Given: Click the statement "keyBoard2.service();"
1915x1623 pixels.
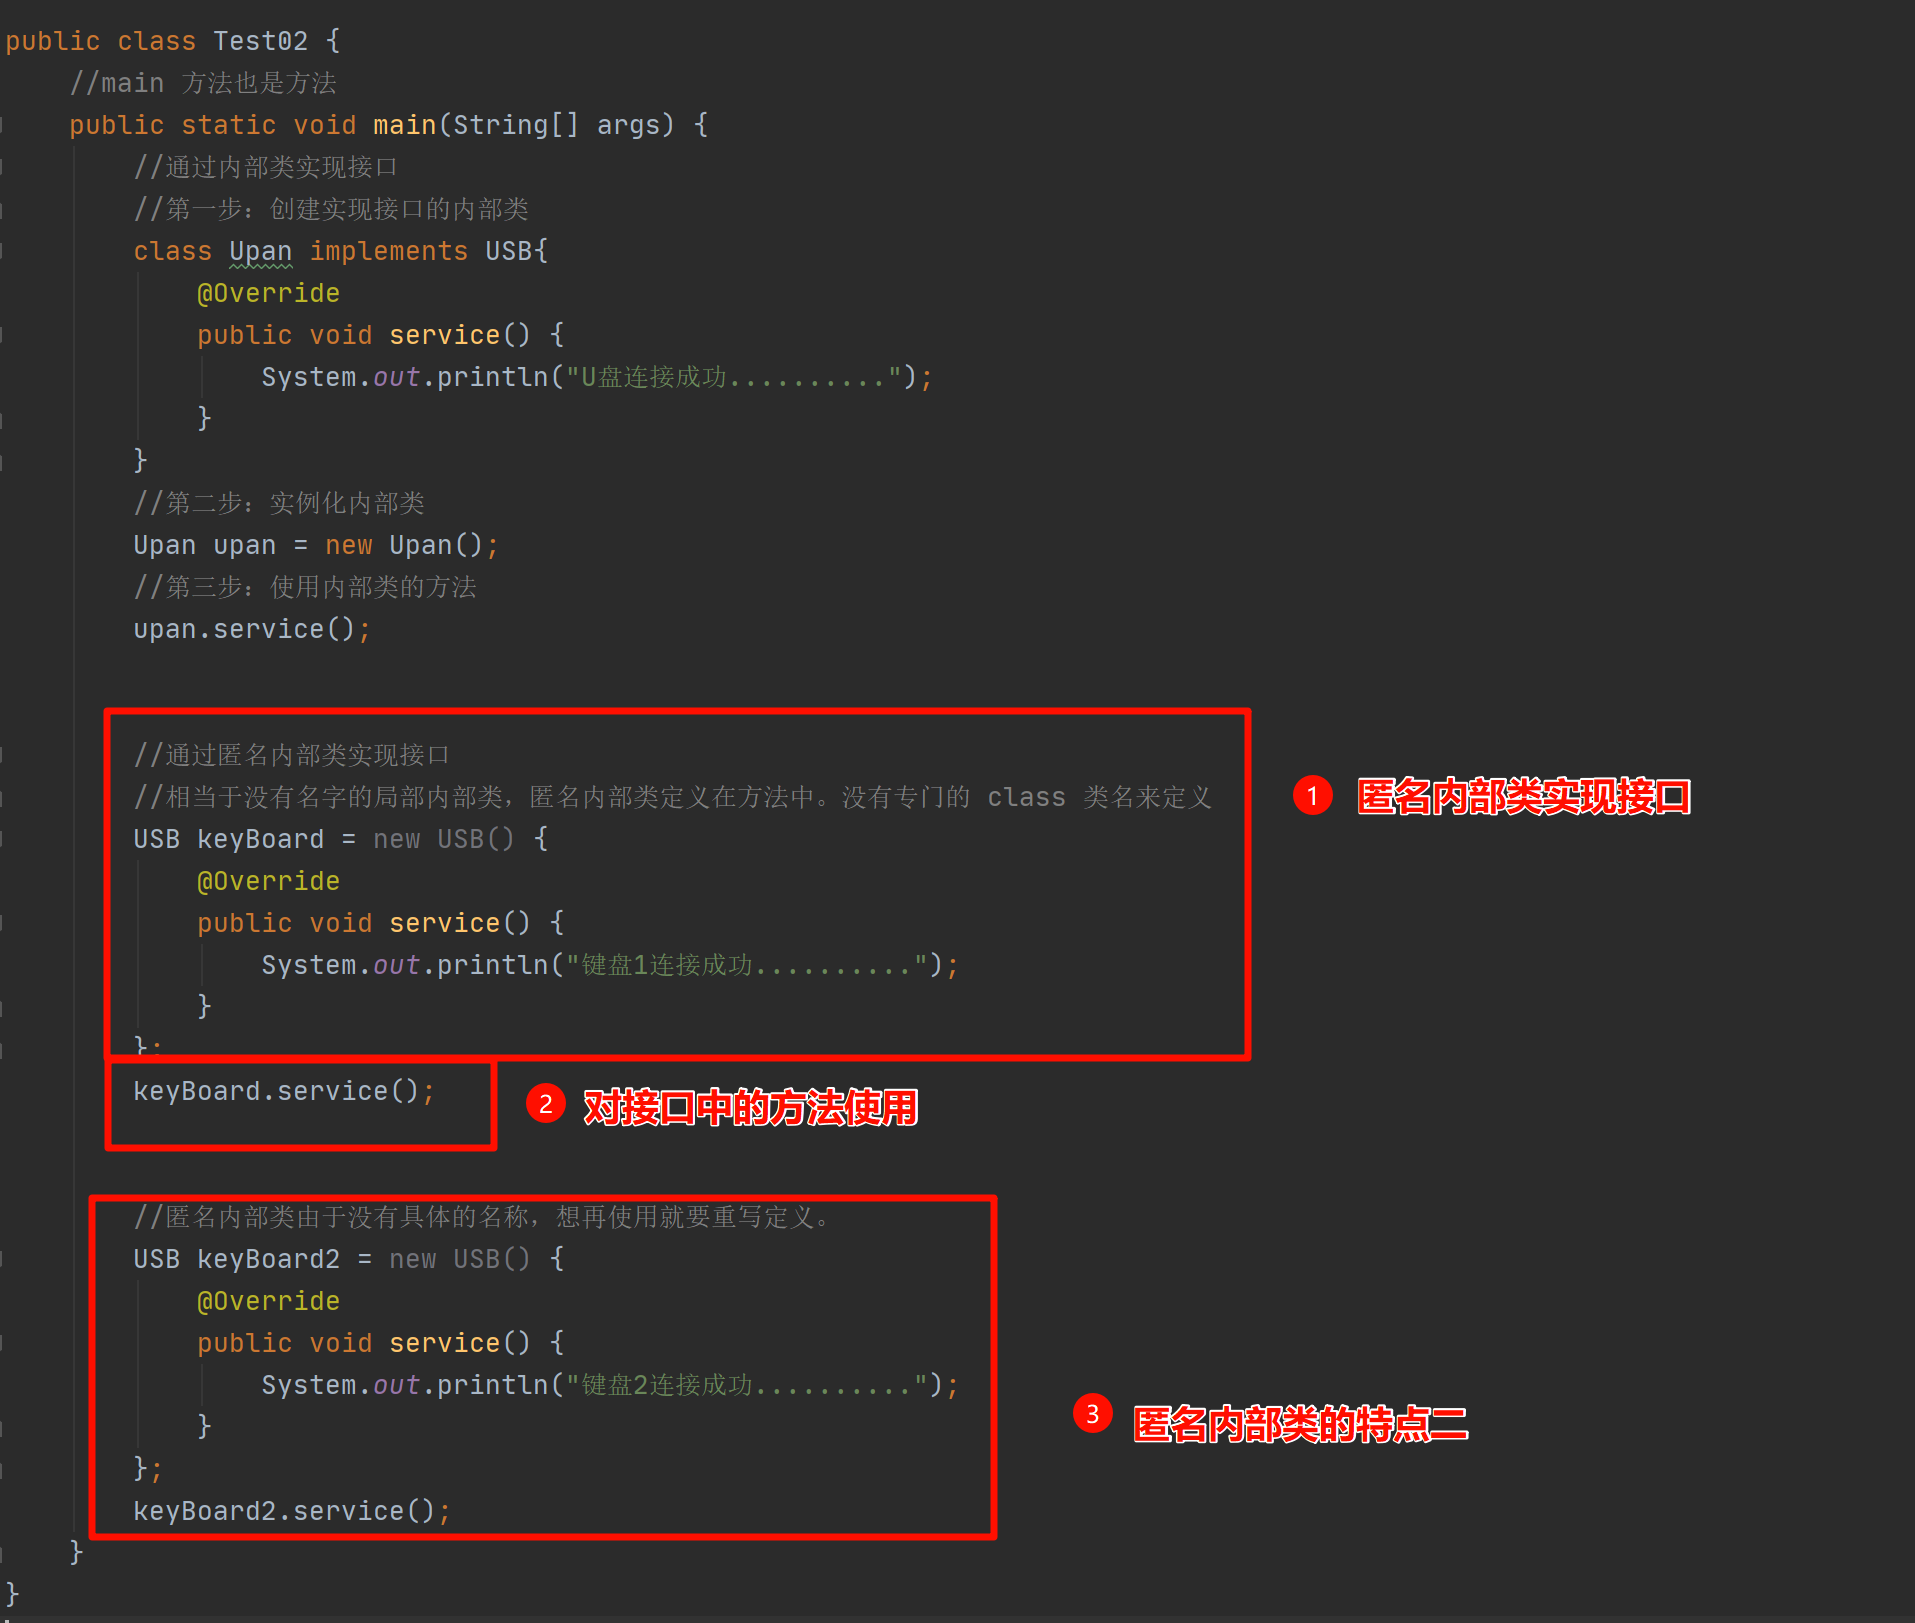Looking at the screenshot, I should point(292,1511).
